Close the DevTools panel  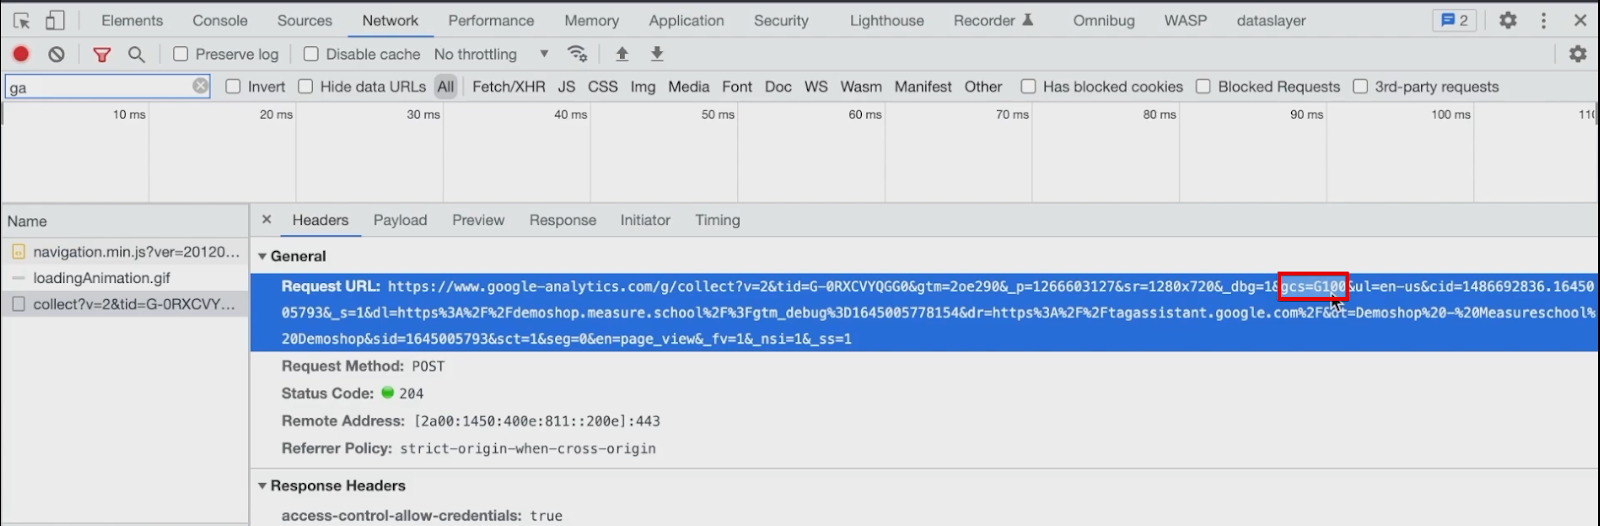(1580, 20)
